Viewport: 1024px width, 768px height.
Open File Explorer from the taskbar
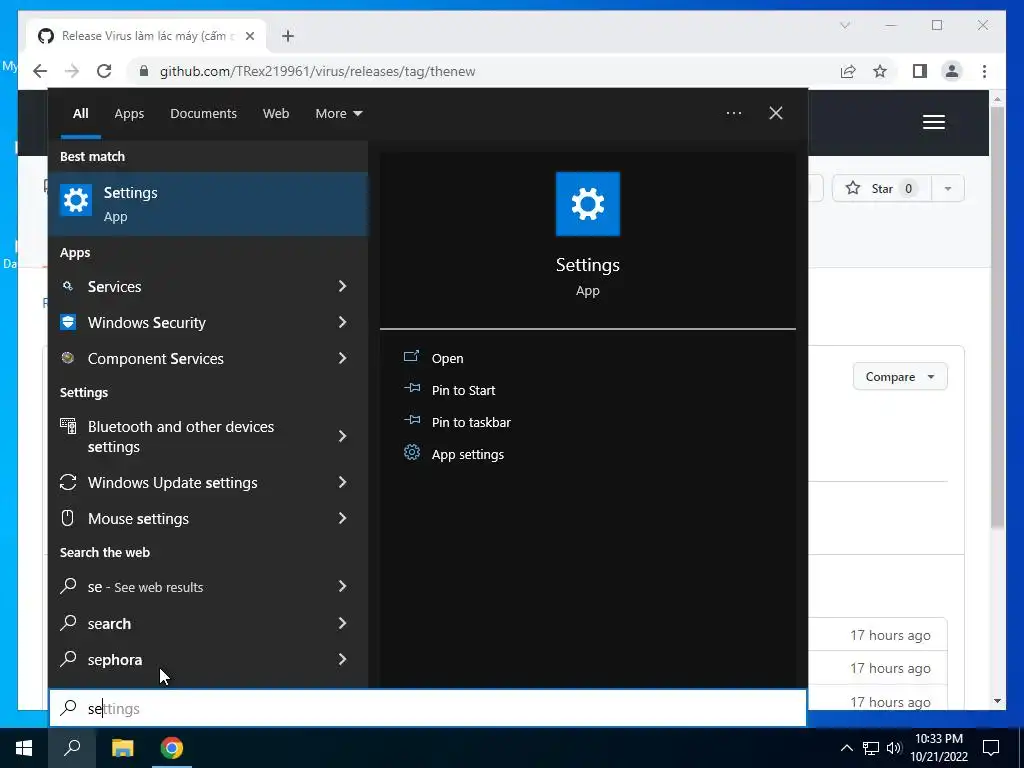[122, 748]
